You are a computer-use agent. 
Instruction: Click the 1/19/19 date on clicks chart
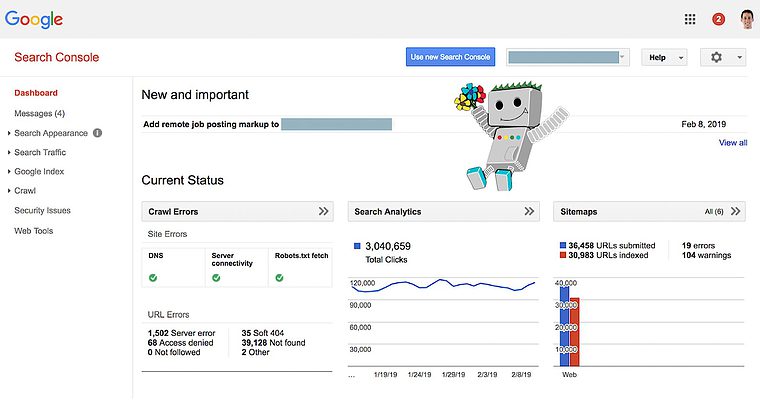(x=385, y=375)
